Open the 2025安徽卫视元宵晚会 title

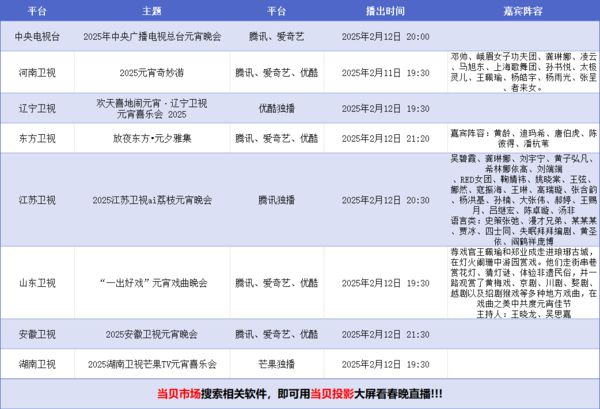pos(152,332)
